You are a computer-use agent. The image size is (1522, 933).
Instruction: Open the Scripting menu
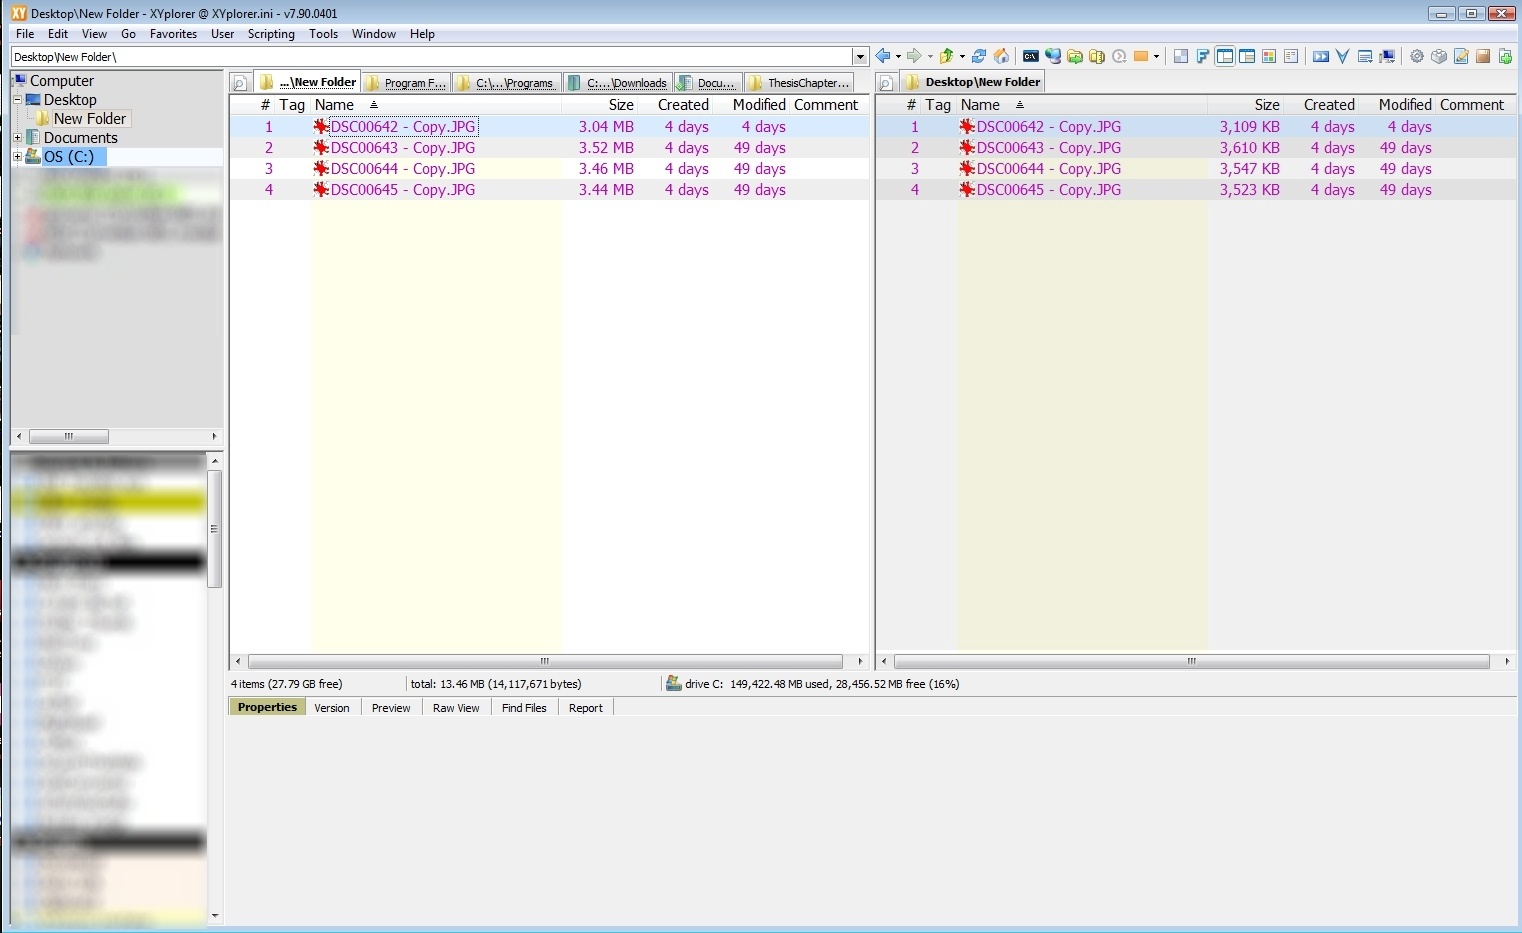point(271,34)
